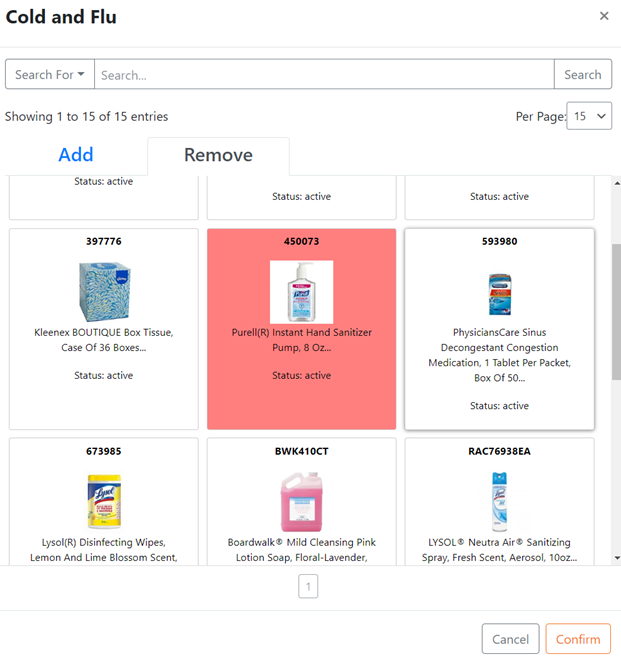Click the scroll up arrow in product list
The width and height of the screenshot is (621, 660).
pos(617,183)
